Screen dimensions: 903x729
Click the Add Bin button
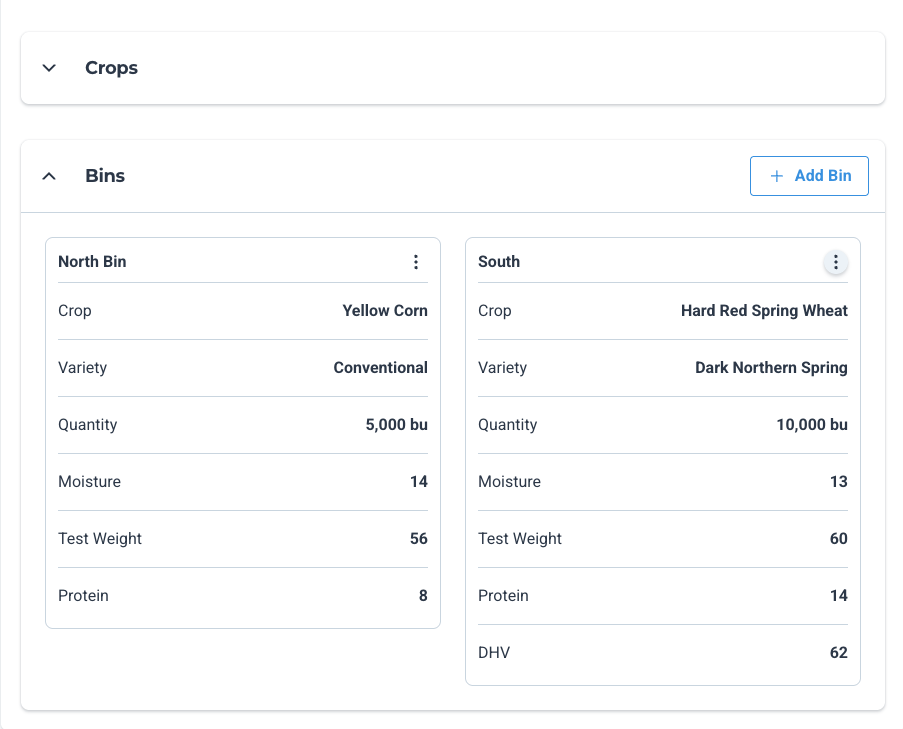pyautogui.click(x=809, y=176)
